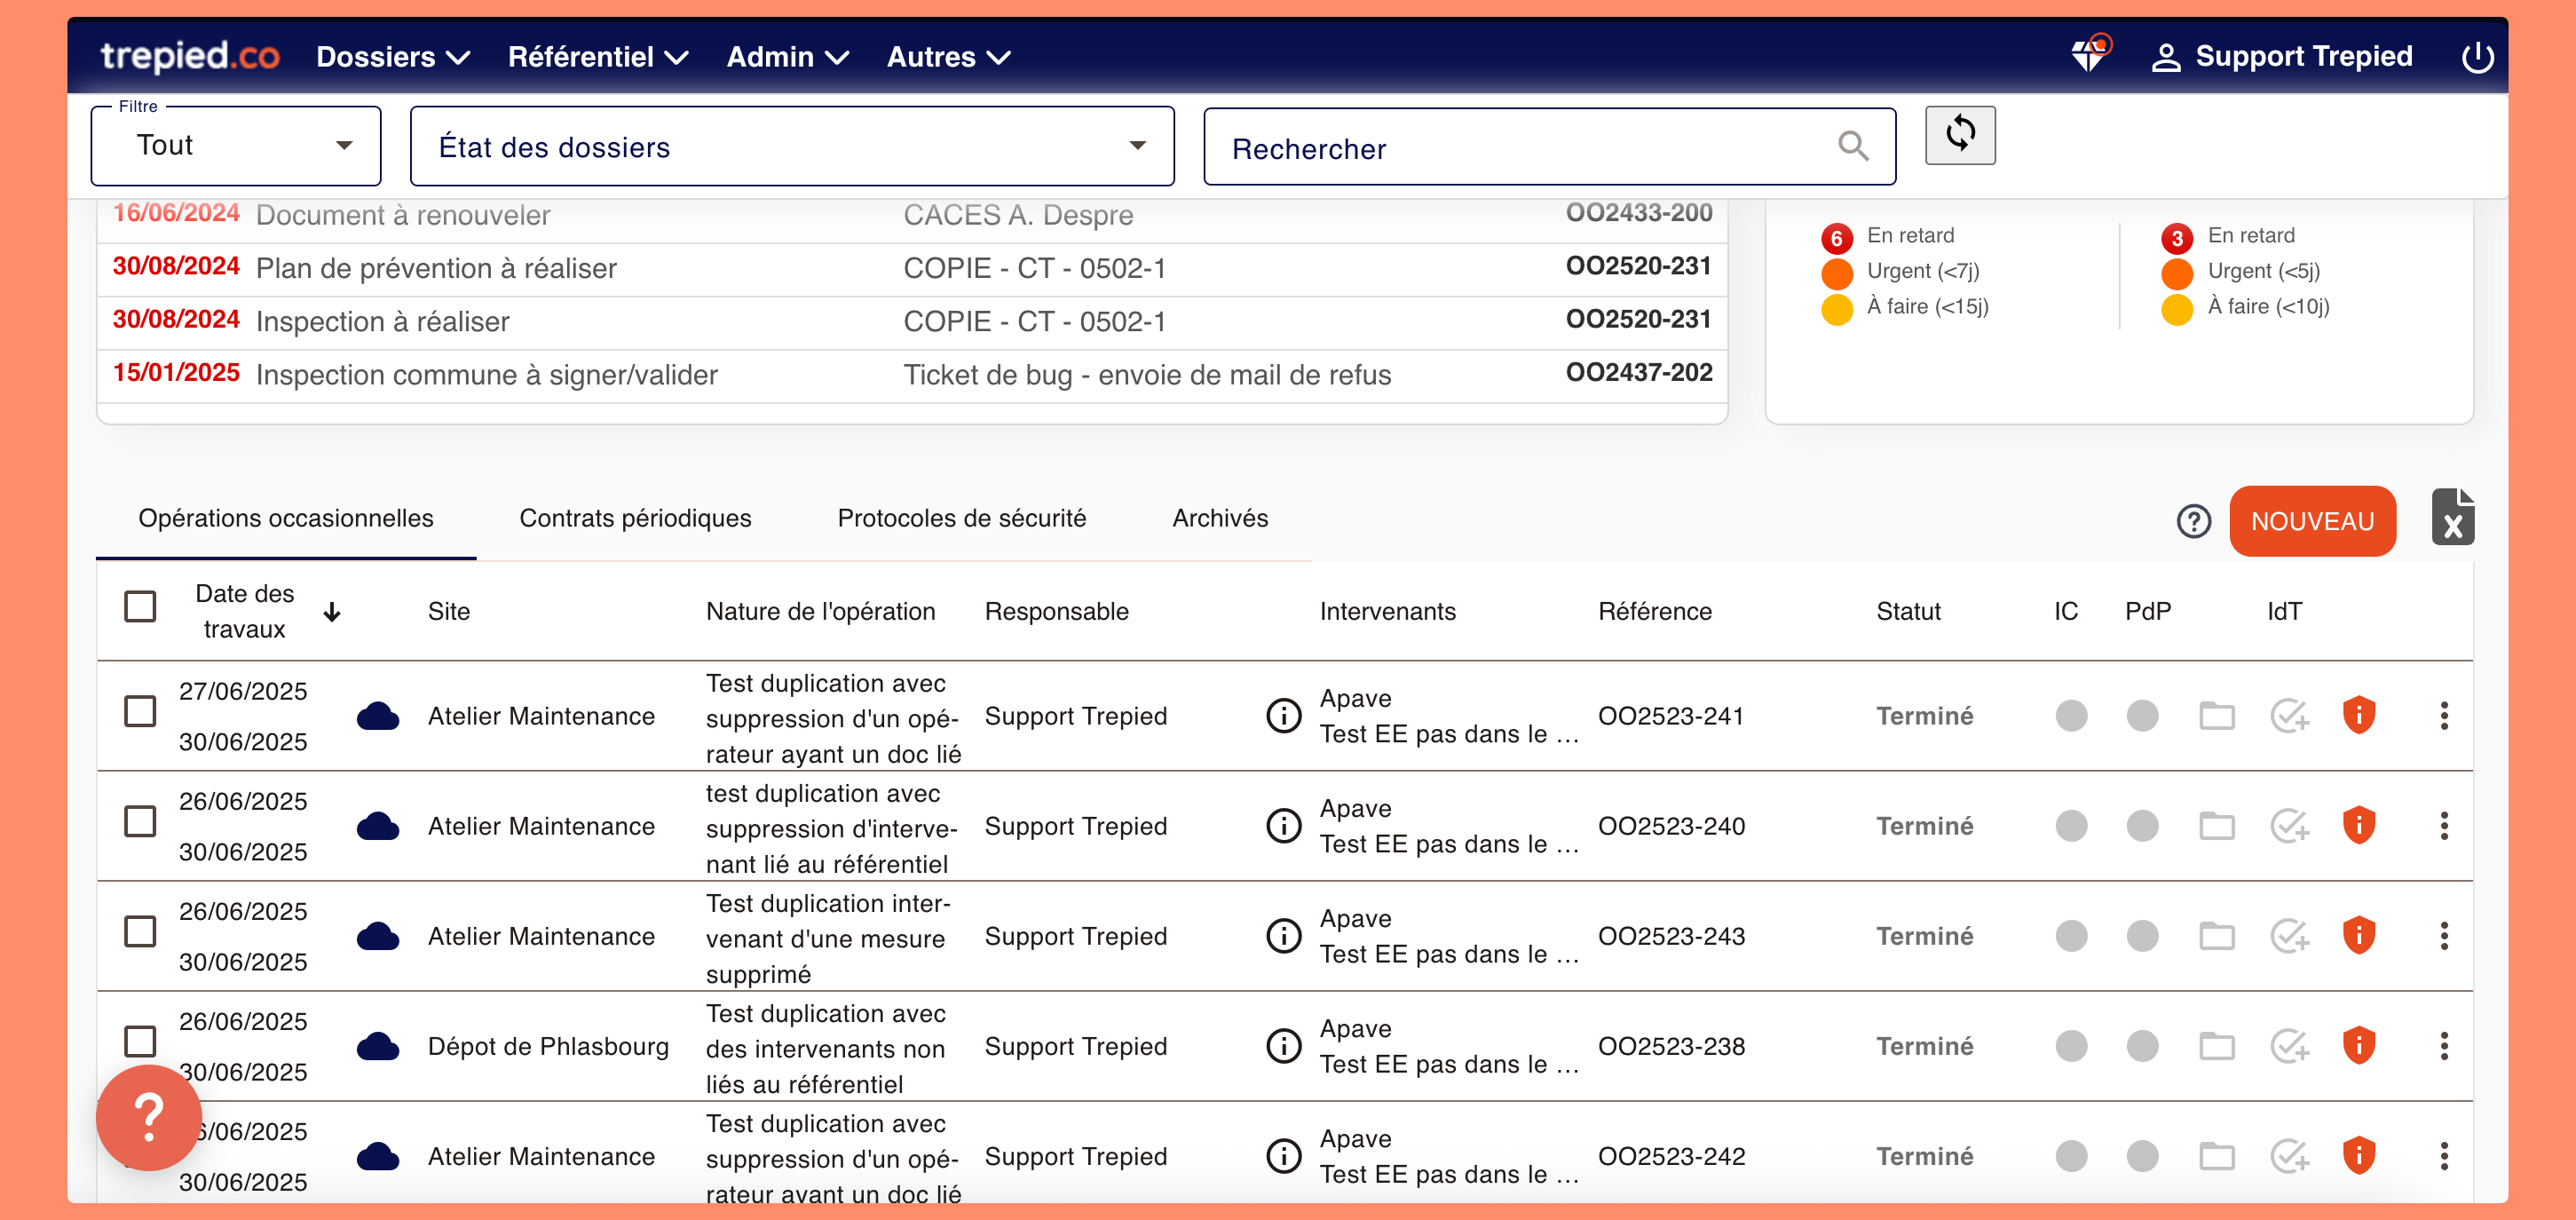2576x1220 pixels.
Task: Open the three-dot menu for OO2523-241
Action: coord(2444,715)
